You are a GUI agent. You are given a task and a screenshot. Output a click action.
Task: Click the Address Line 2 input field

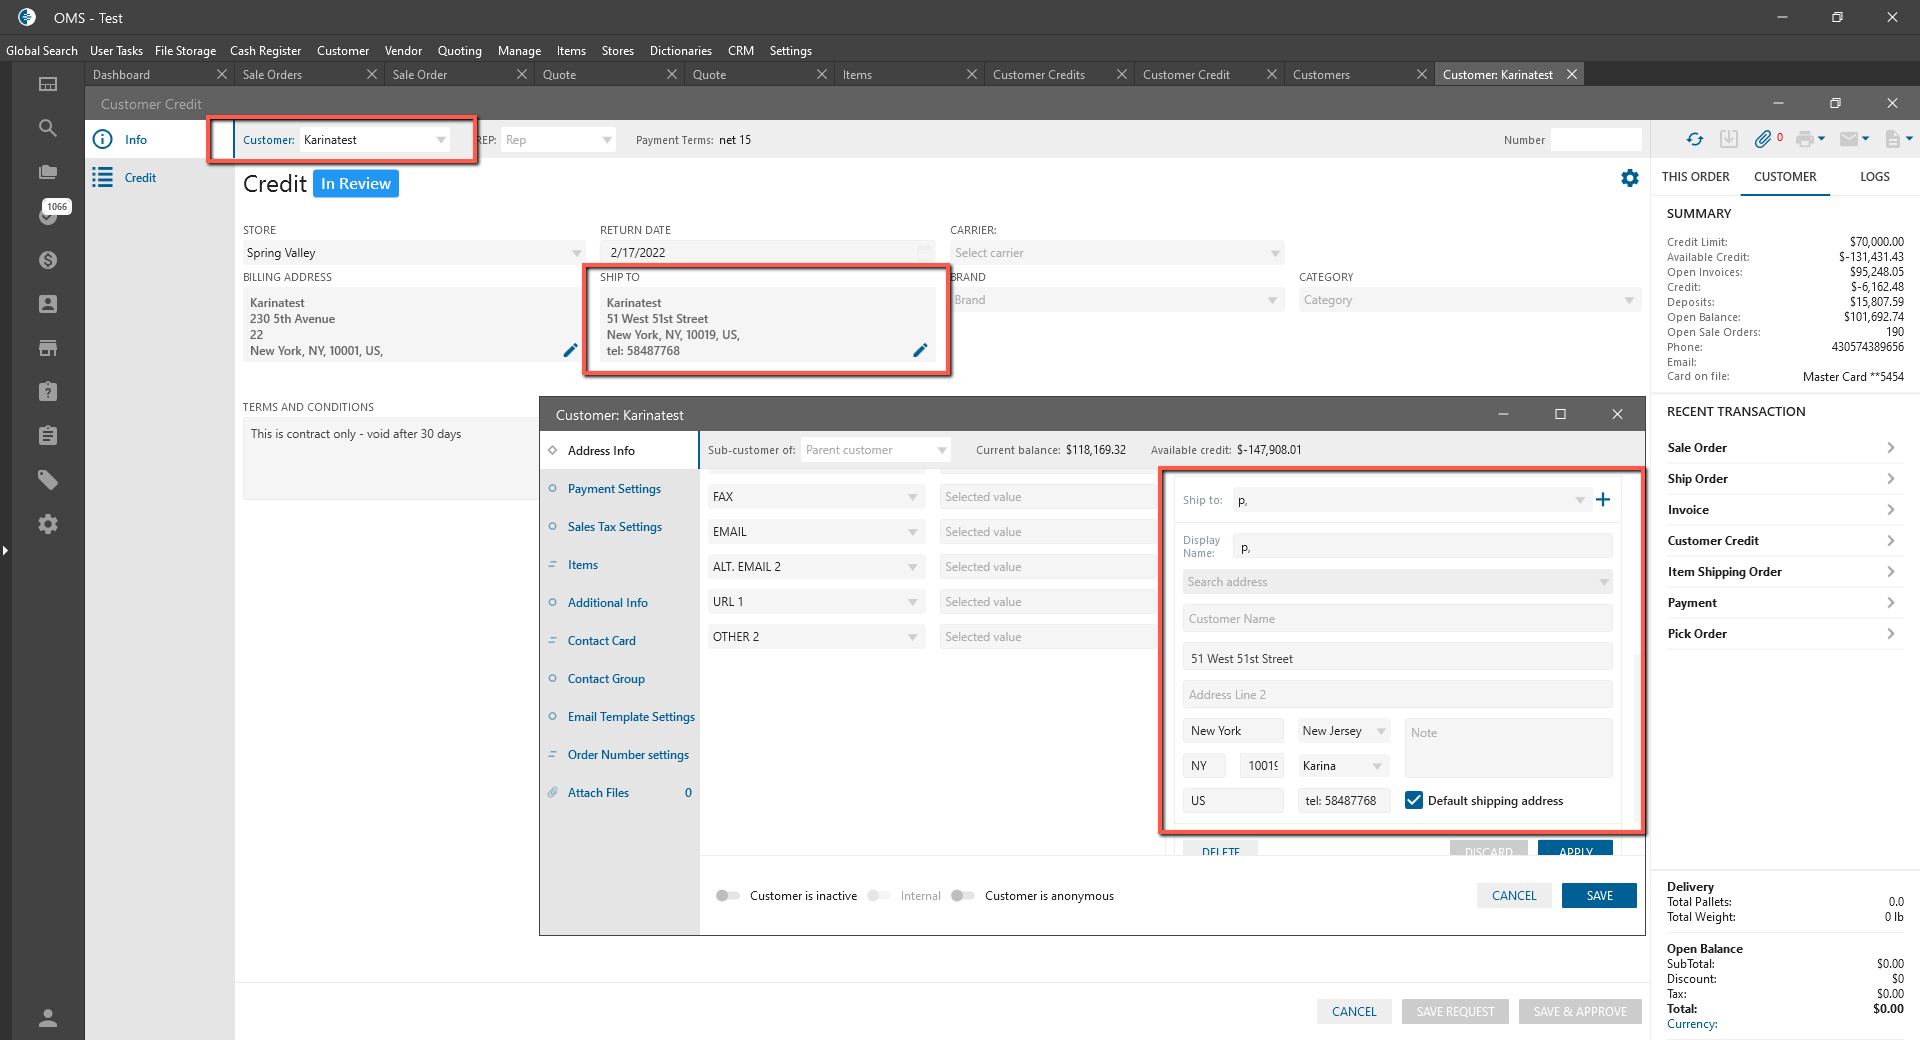[1396, 695]
